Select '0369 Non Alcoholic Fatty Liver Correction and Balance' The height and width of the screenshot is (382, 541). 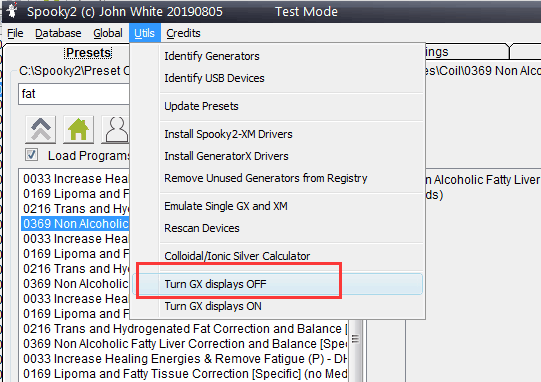[184, 344]
